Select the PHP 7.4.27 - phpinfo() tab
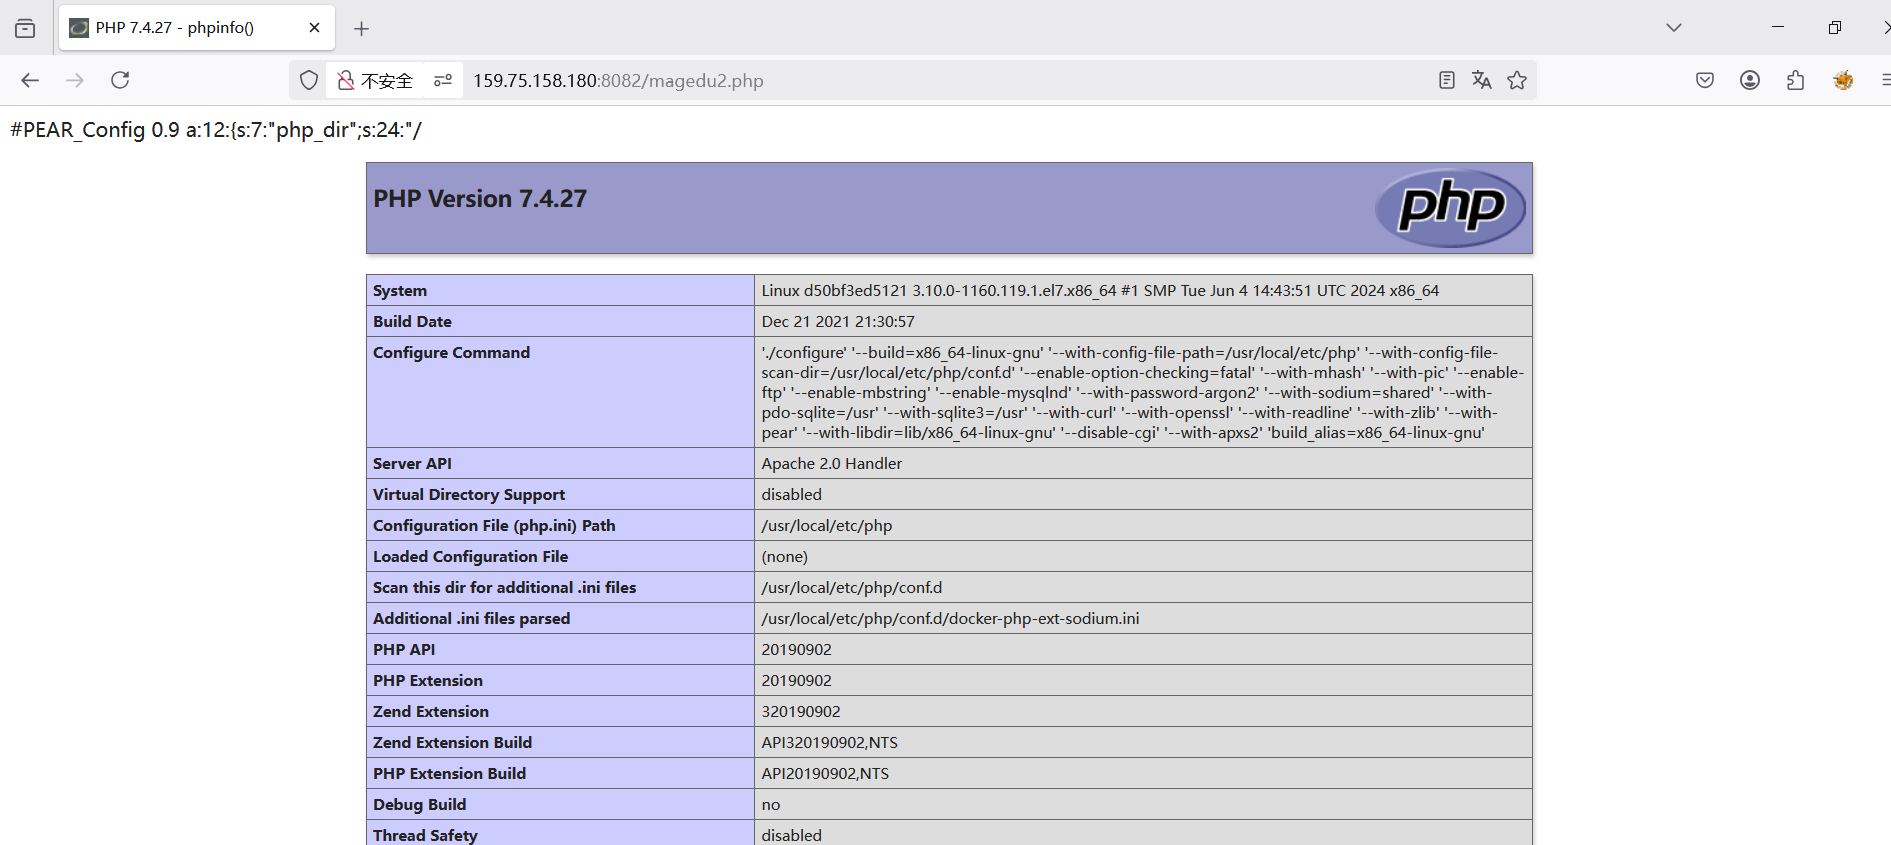 click(x=197, y=28)
